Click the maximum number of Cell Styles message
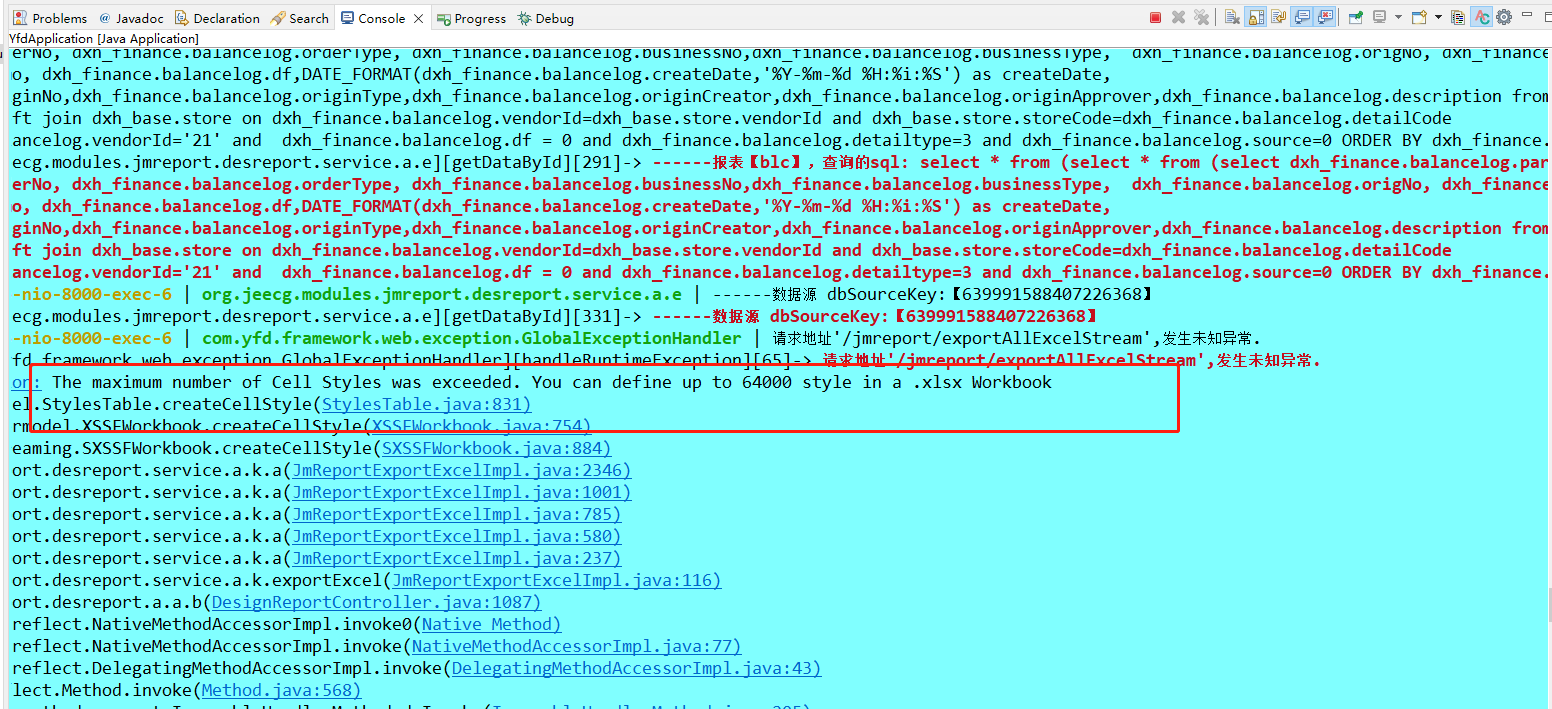Screen dimensions: 1552x709 (552, 382)
